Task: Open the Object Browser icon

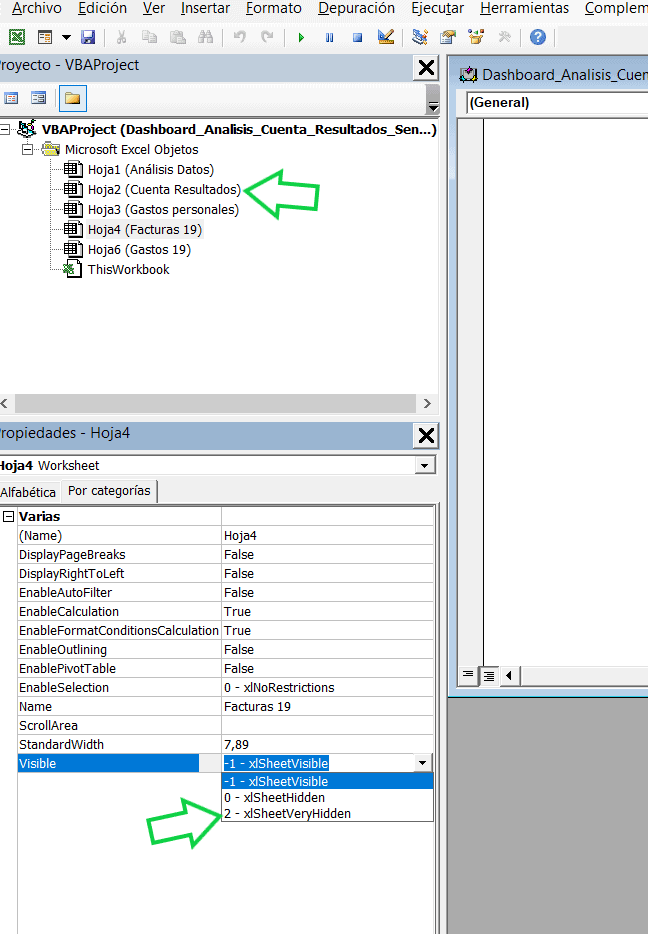Action: [x=476, y=38]
